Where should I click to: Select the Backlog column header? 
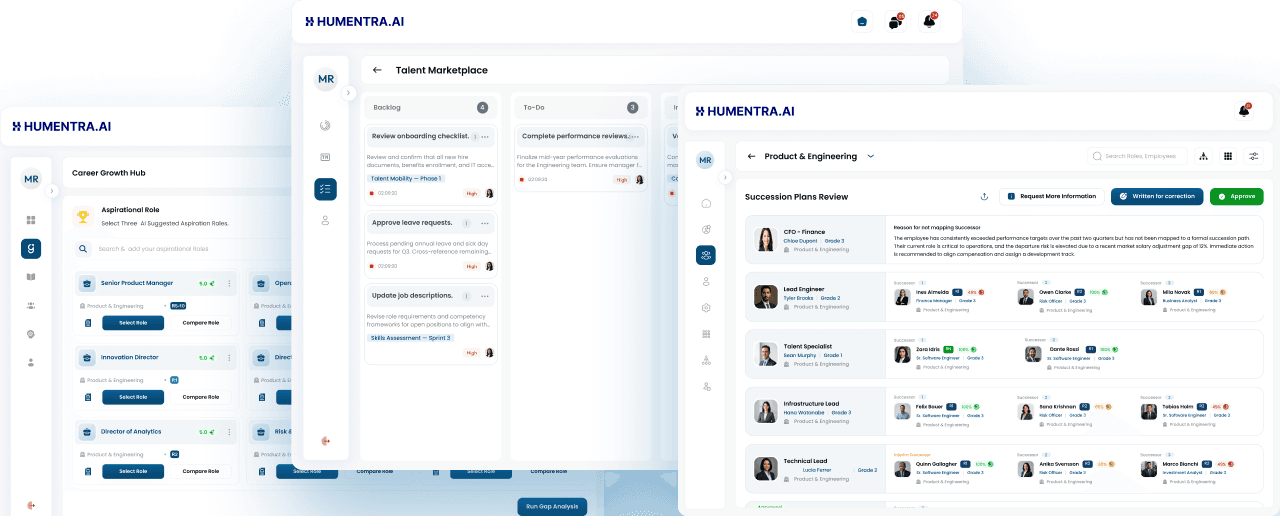pos(431,107)
